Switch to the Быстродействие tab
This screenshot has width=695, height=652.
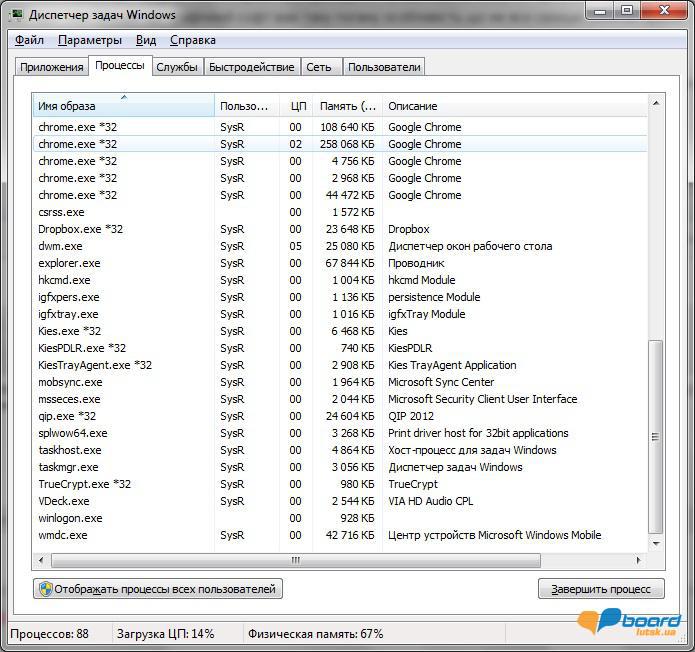pyautogui.click(x=252, y=67)
